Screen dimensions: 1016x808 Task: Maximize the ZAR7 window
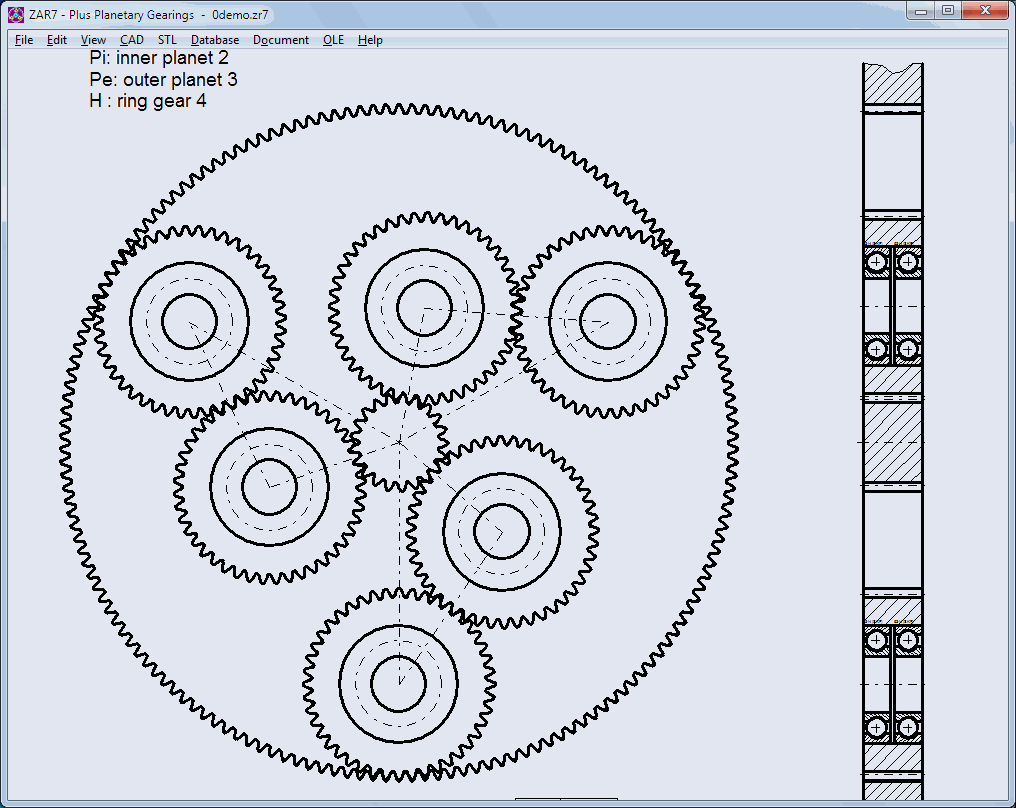click(947, 11)
